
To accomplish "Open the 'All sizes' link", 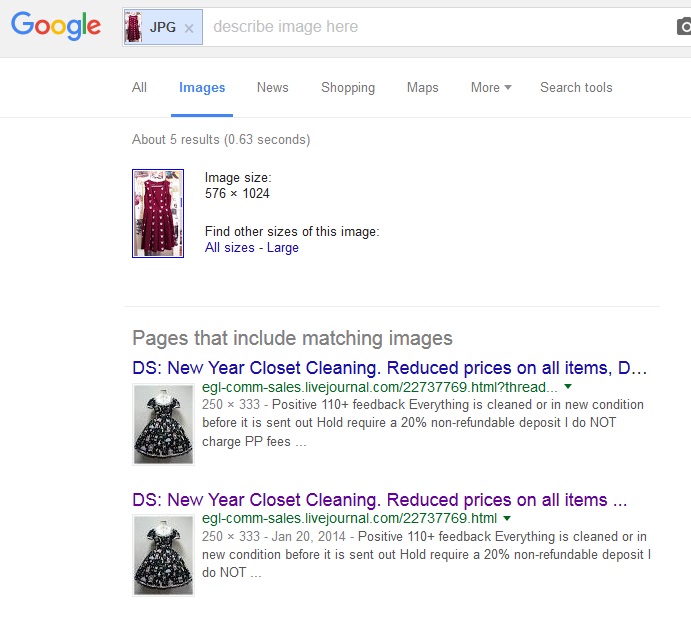I will (x=229, y=248).
